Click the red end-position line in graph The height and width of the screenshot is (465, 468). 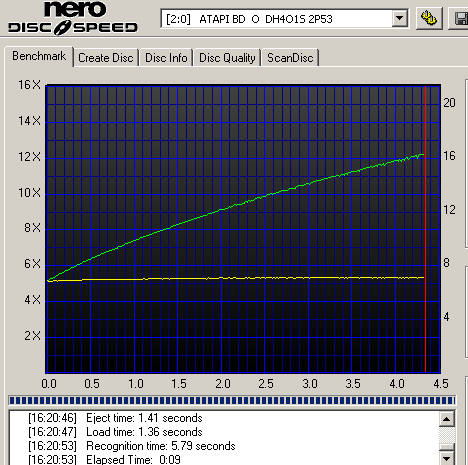(x=425, y=229)
